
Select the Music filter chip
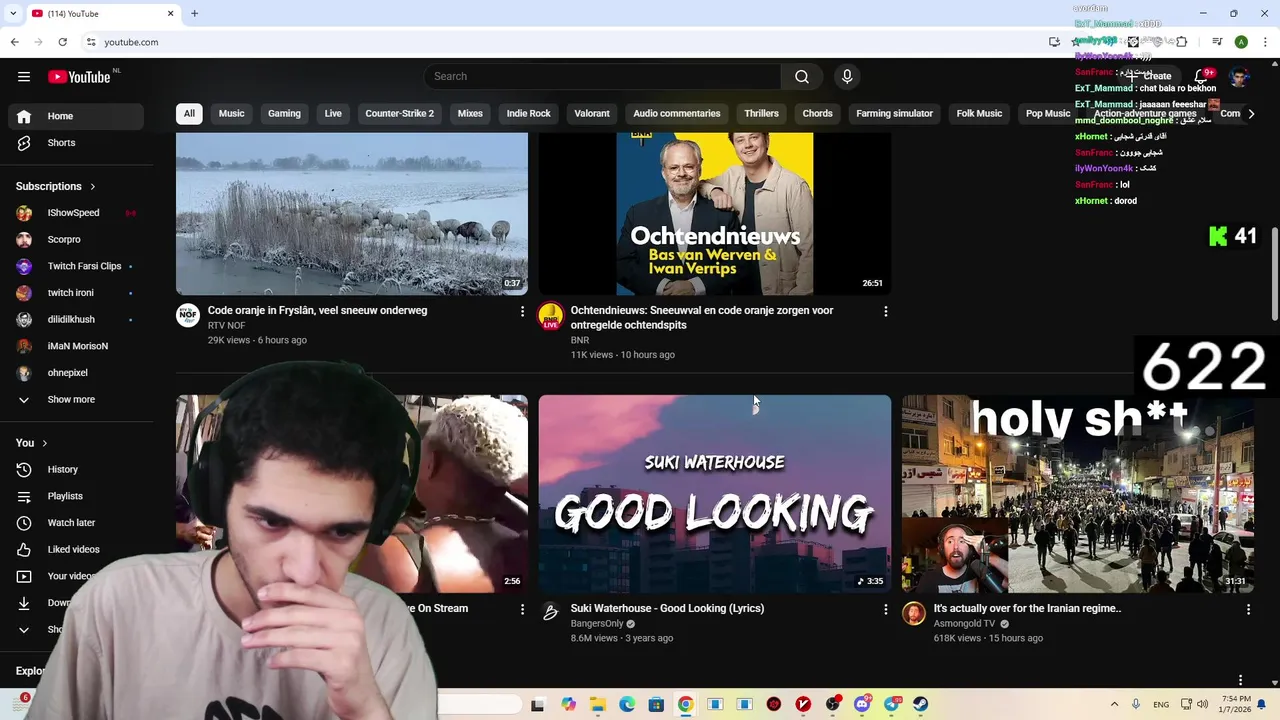click(231, 114)
